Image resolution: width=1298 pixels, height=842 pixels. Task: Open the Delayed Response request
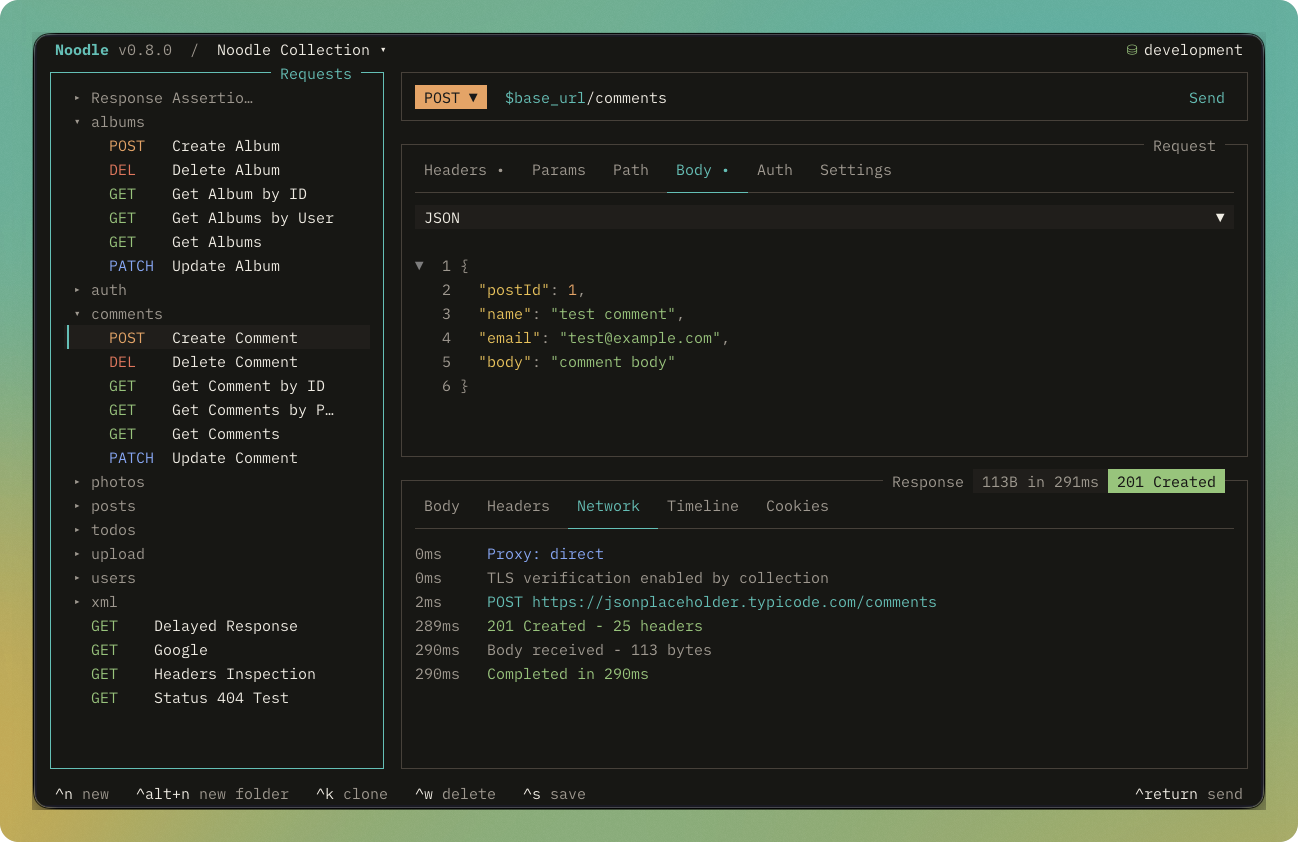[x=218, y=626]
